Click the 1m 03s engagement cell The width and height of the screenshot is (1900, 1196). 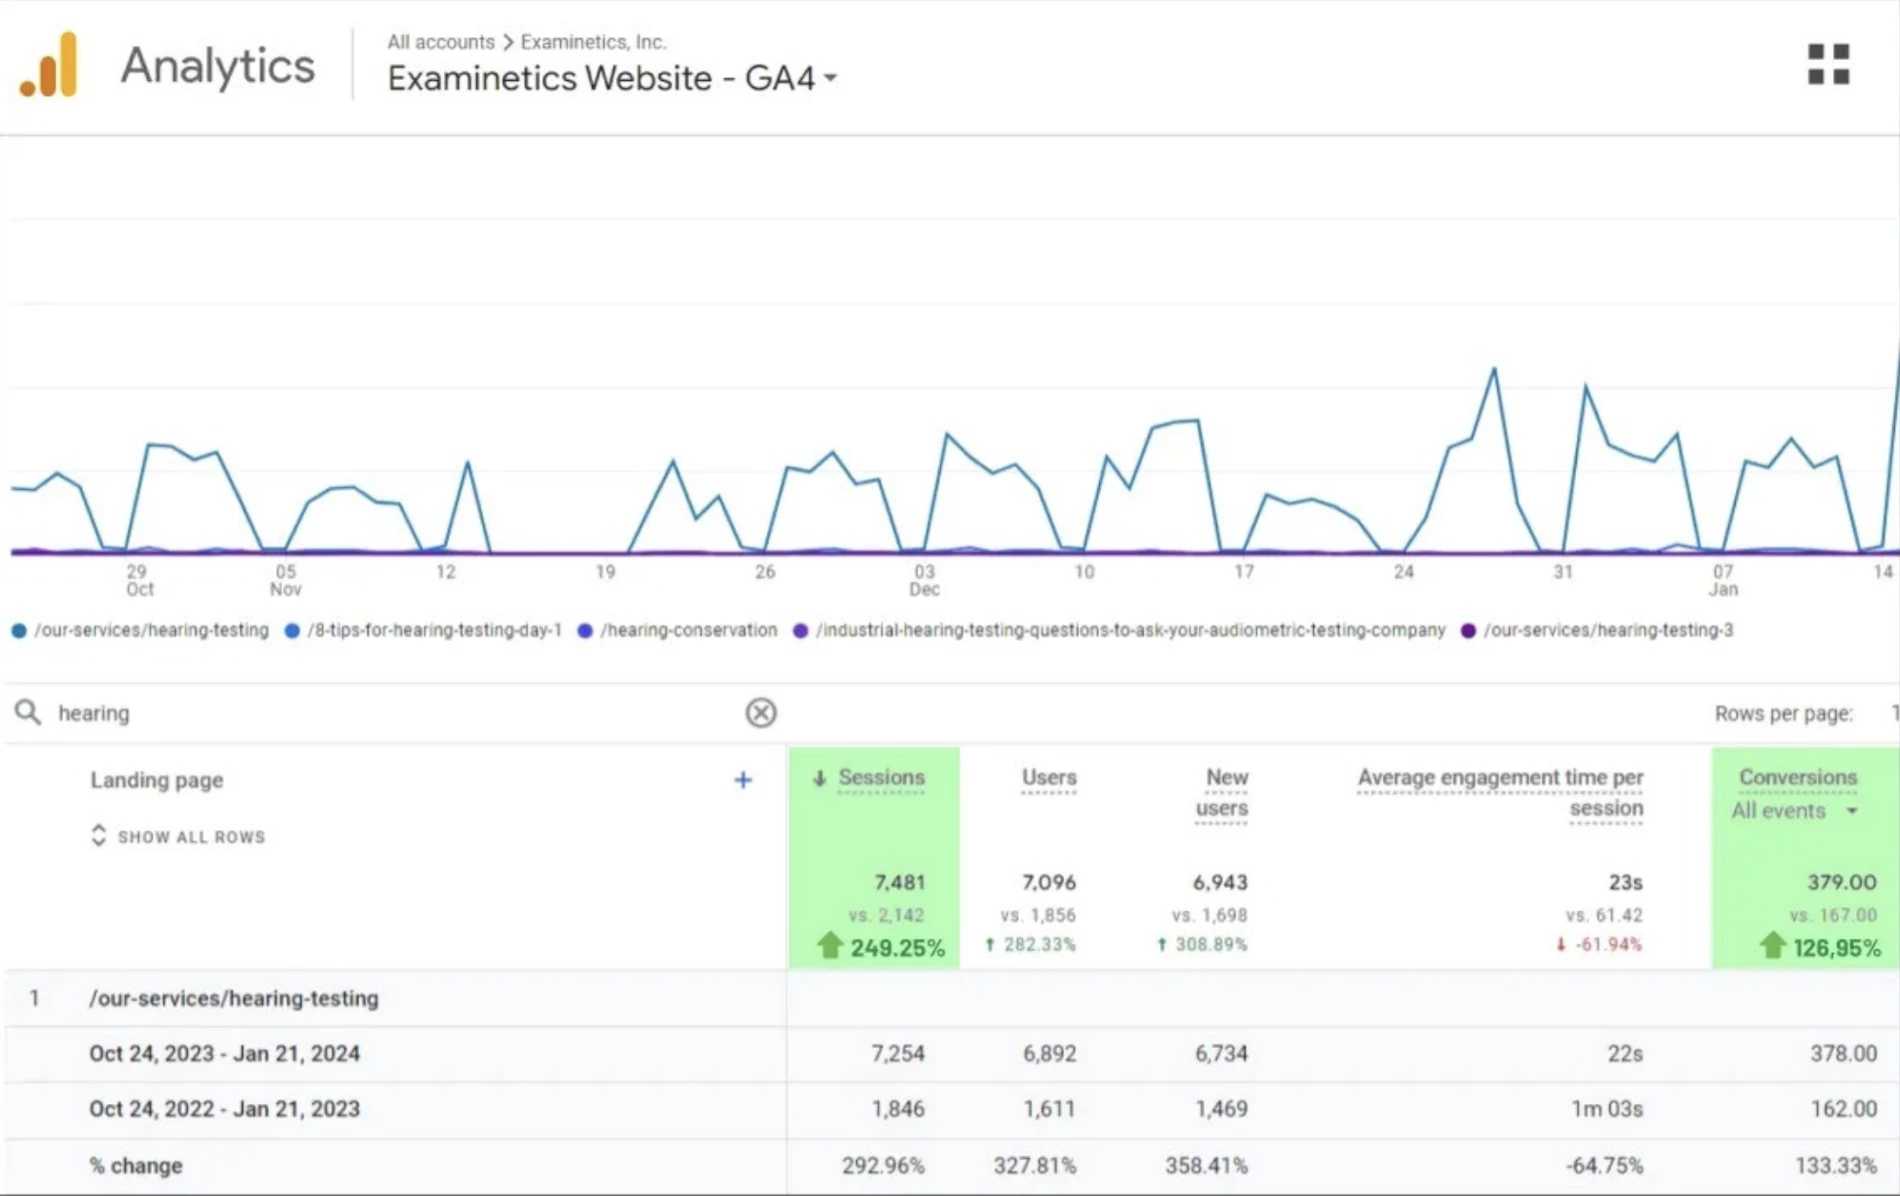tap(1607, 1109)
